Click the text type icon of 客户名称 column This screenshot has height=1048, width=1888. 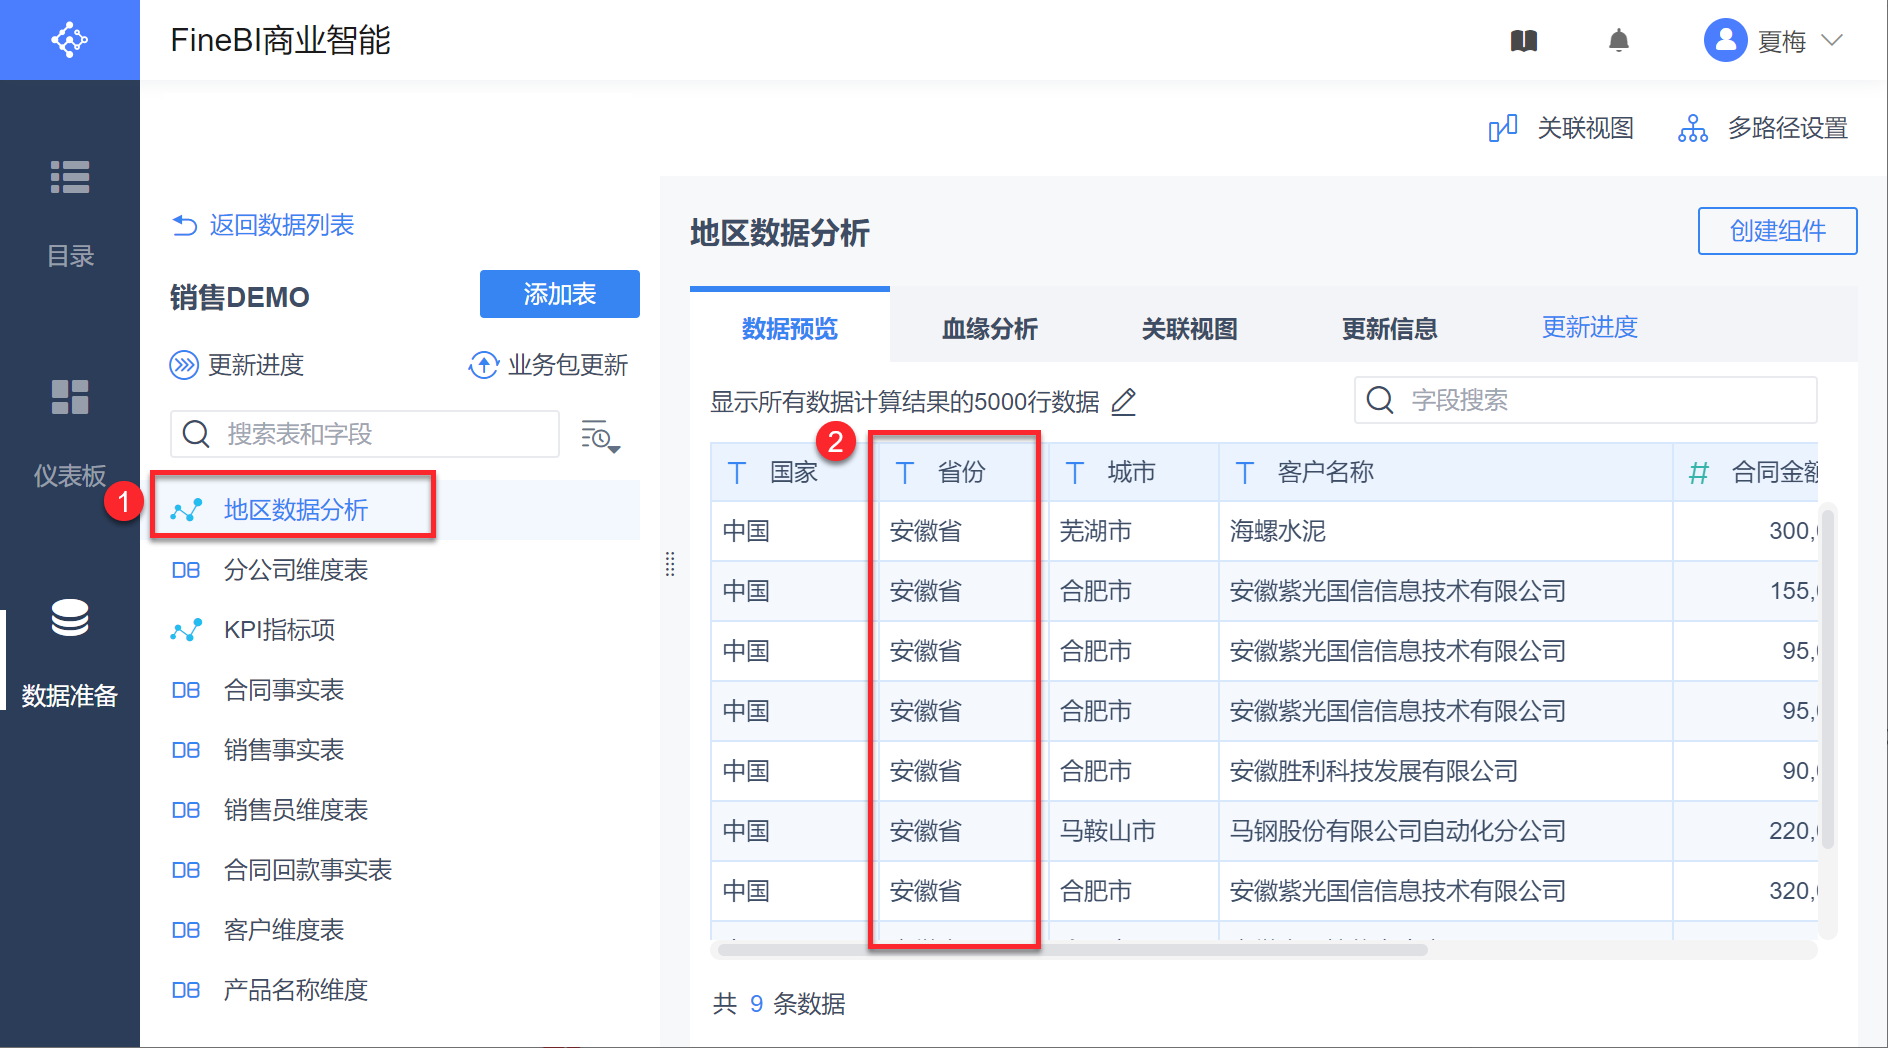click(1245, 473)
